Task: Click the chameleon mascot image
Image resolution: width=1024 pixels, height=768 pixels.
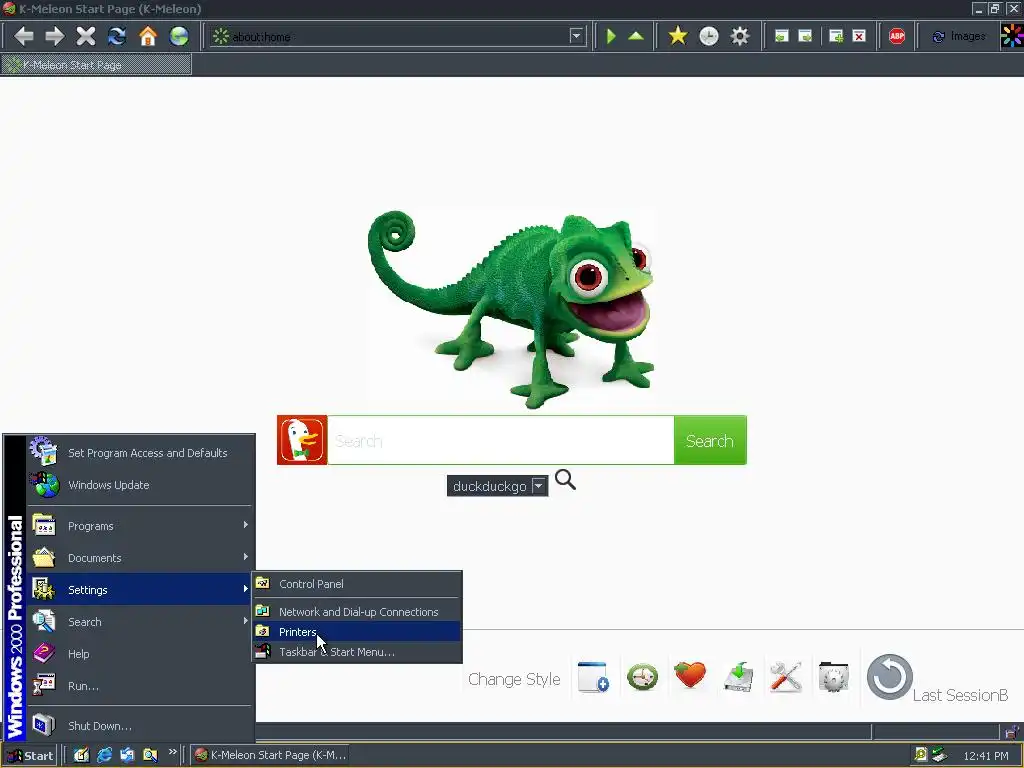Action: click(511, 309)
